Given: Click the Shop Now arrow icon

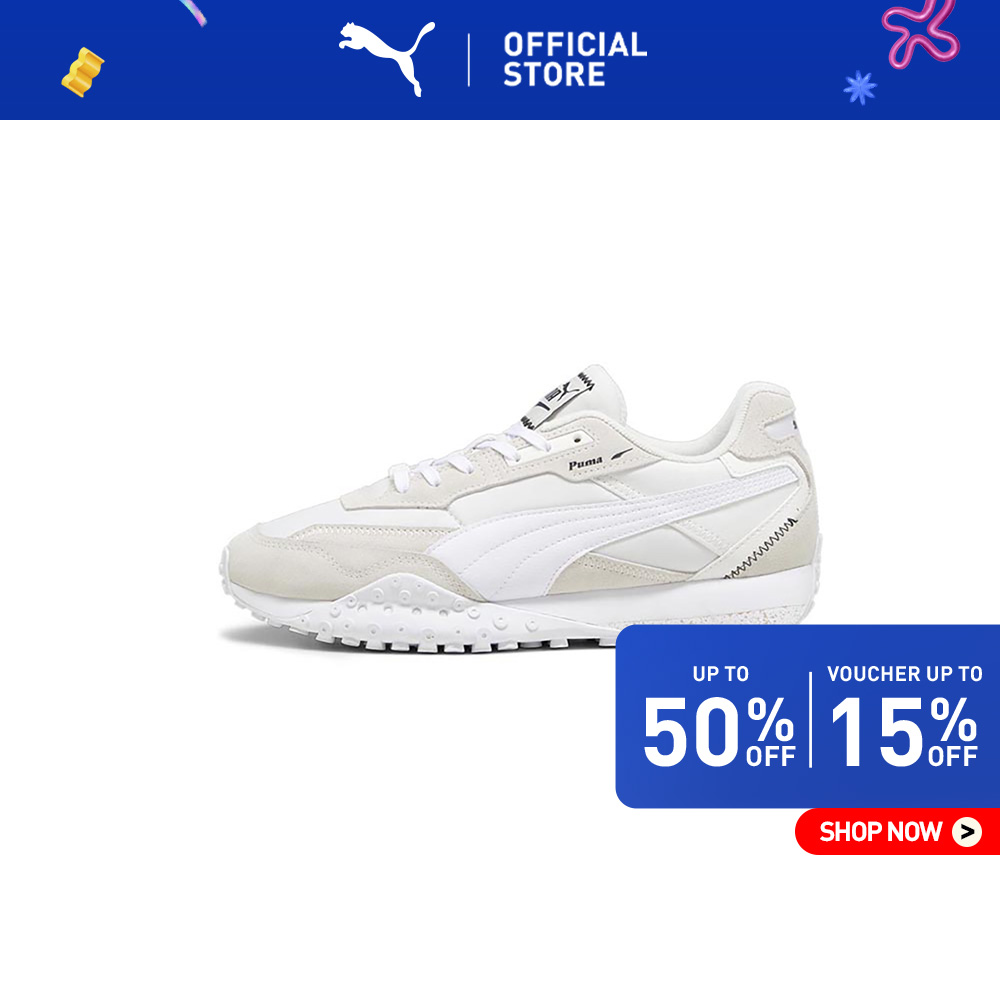Looking at the screenshot, I should click(967, 832).
